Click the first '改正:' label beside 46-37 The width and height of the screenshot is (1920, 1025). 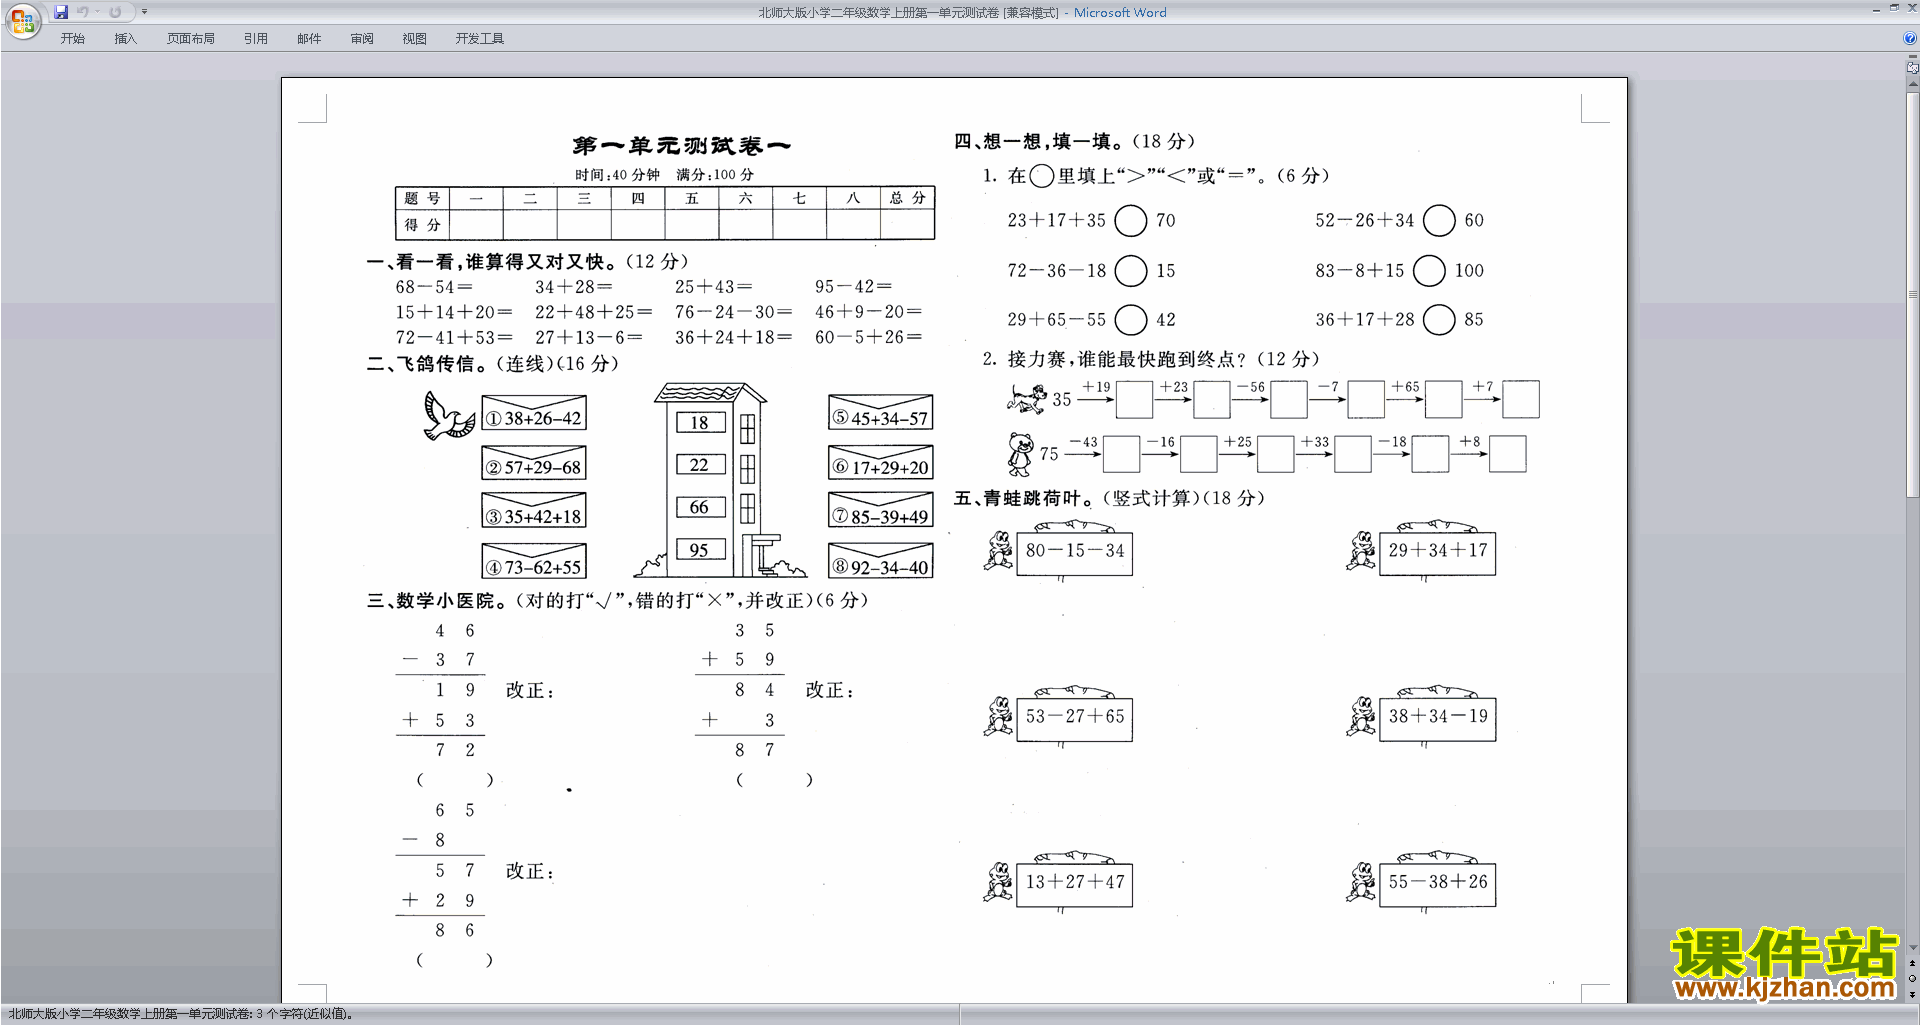[x=529, y=691]
